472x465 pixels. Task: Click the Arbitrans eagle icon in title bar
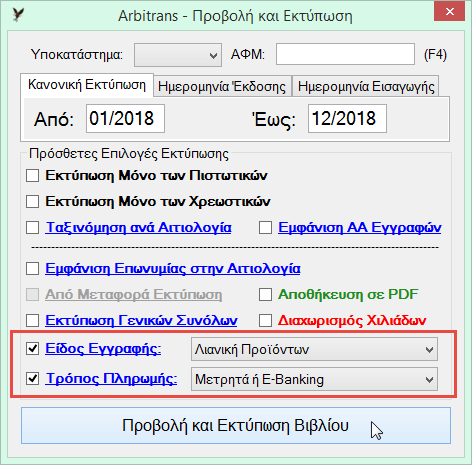pyautogui.click(x=18, y=14)
